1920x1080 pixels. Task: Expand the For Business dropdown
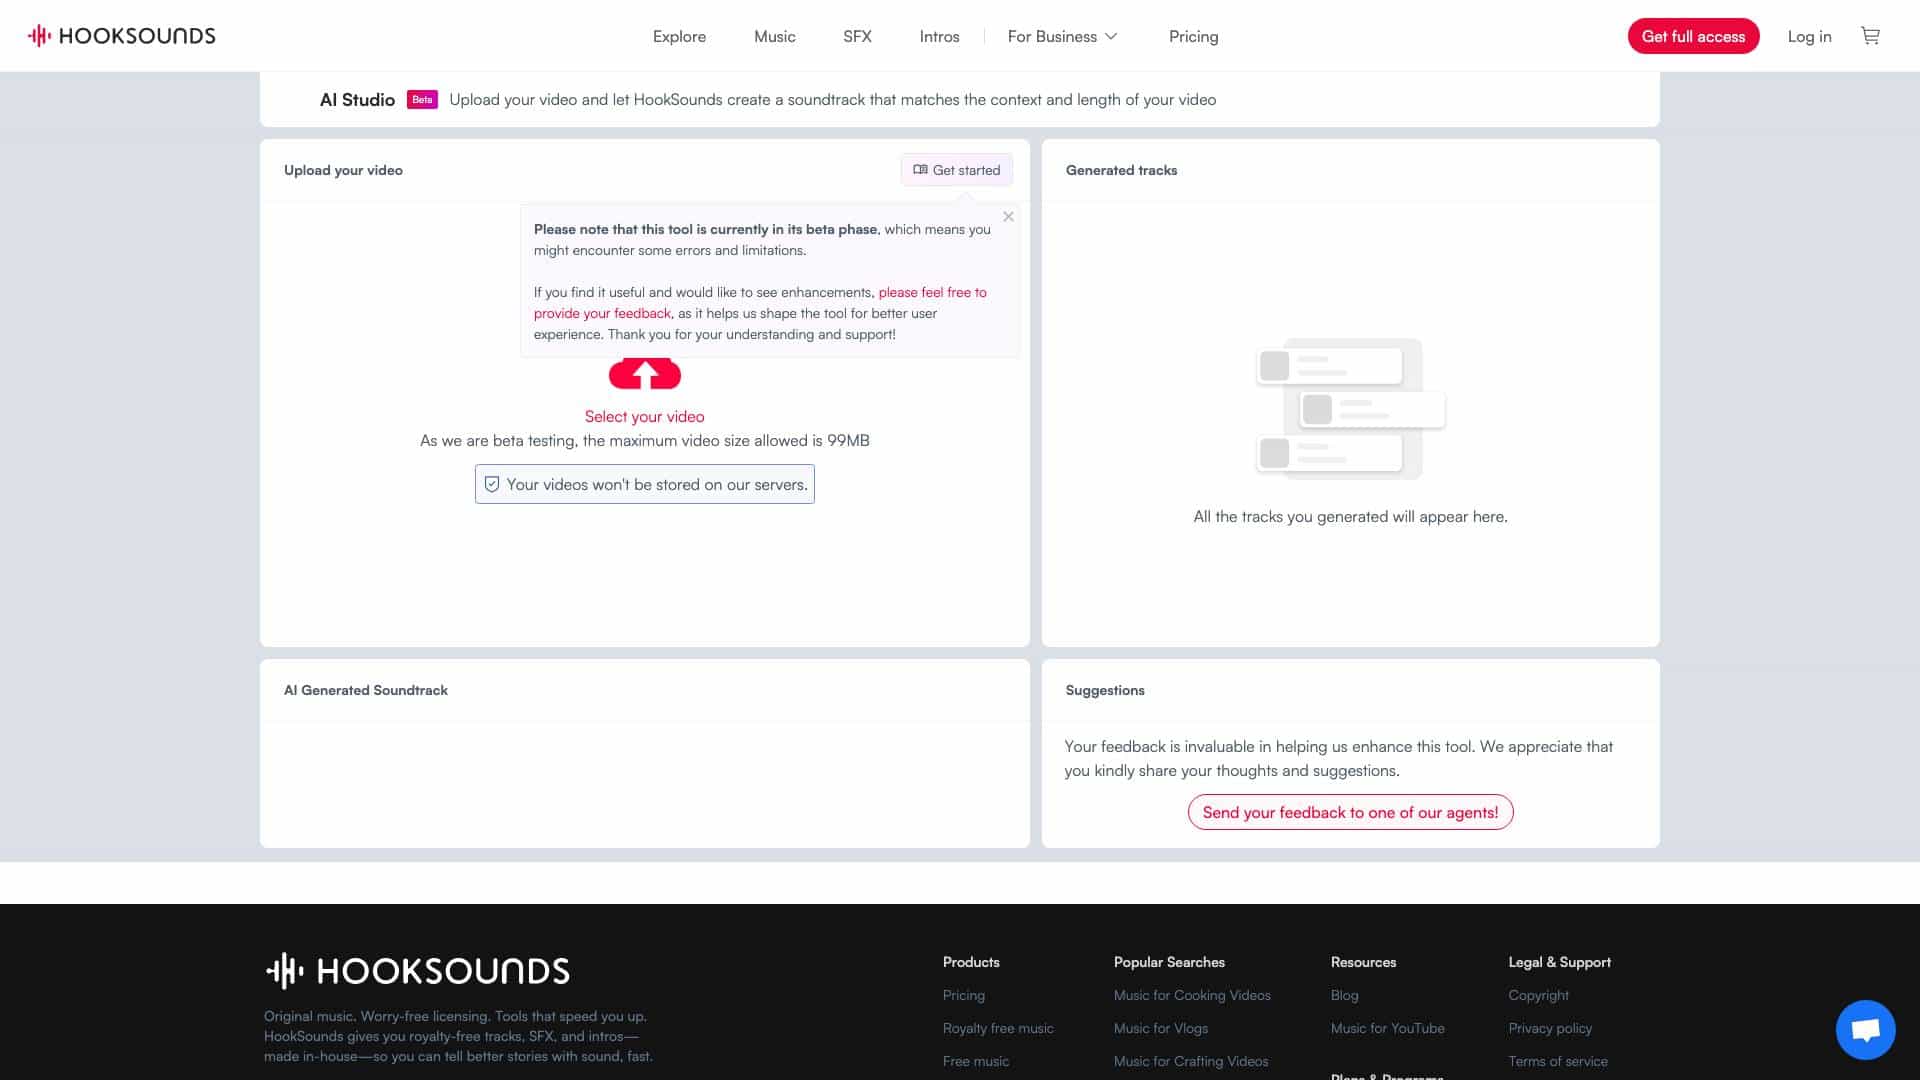(1062, 36)
